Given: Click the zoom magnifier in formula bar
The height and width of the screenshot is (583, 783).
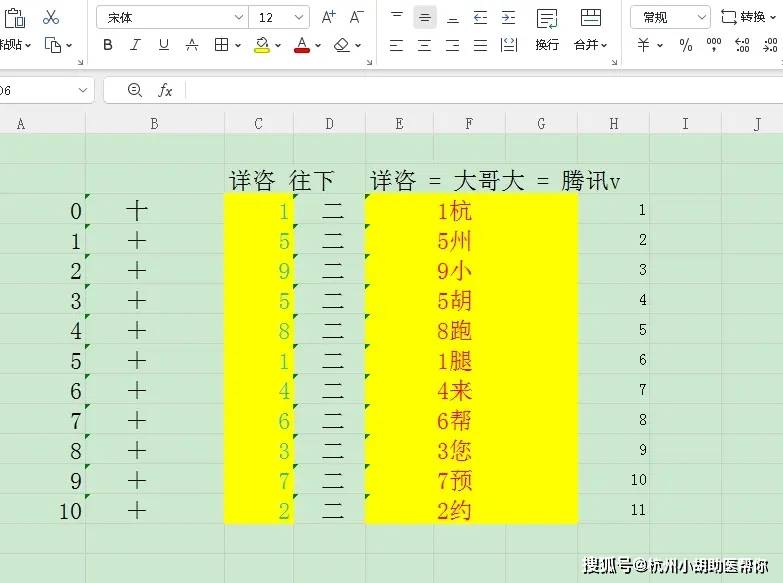Looking at the screenshot, I should [135, 90].
